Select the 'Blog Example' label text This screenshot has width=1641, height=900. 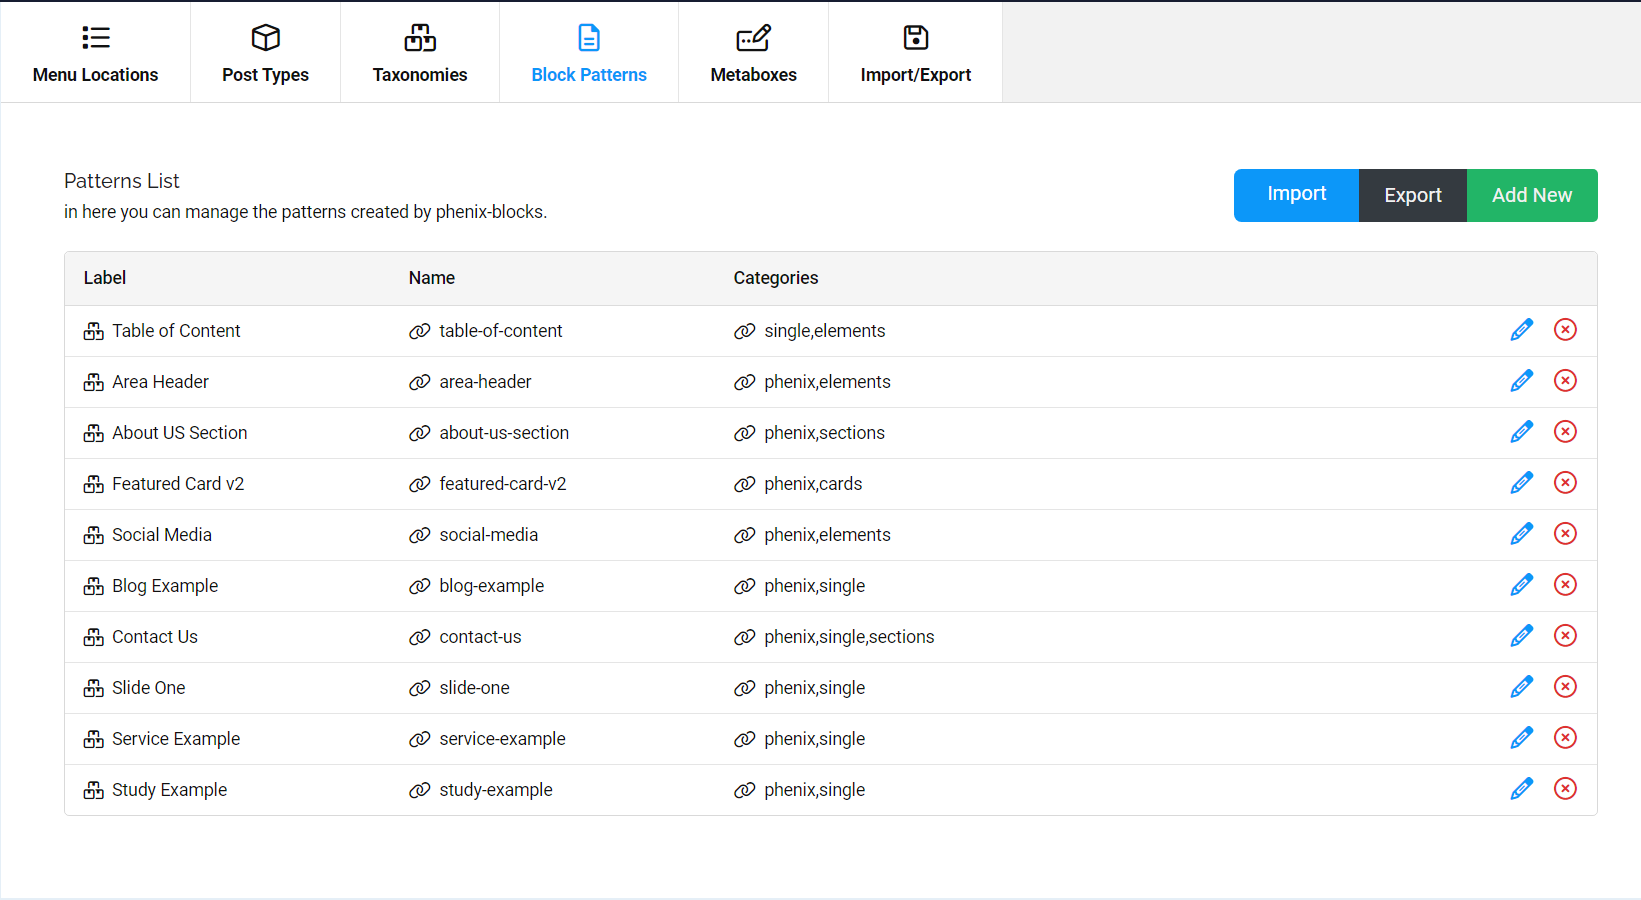tap(165, 586)
